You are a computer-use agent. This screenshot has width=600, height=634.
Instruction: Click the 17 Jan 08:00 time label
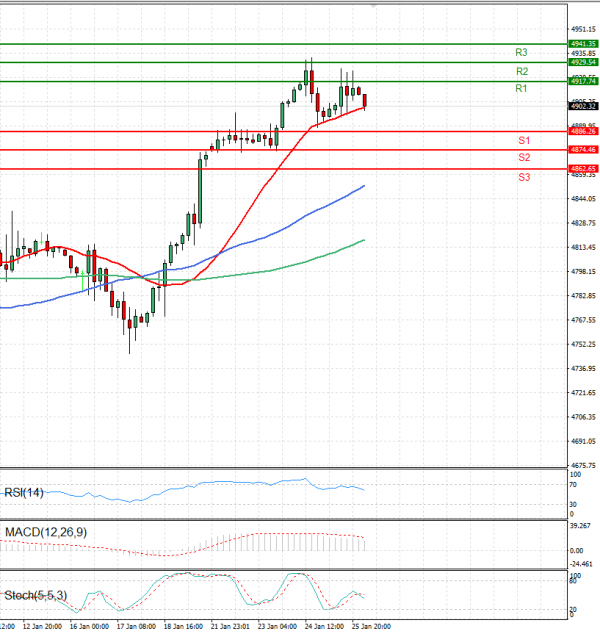point(136,626)
